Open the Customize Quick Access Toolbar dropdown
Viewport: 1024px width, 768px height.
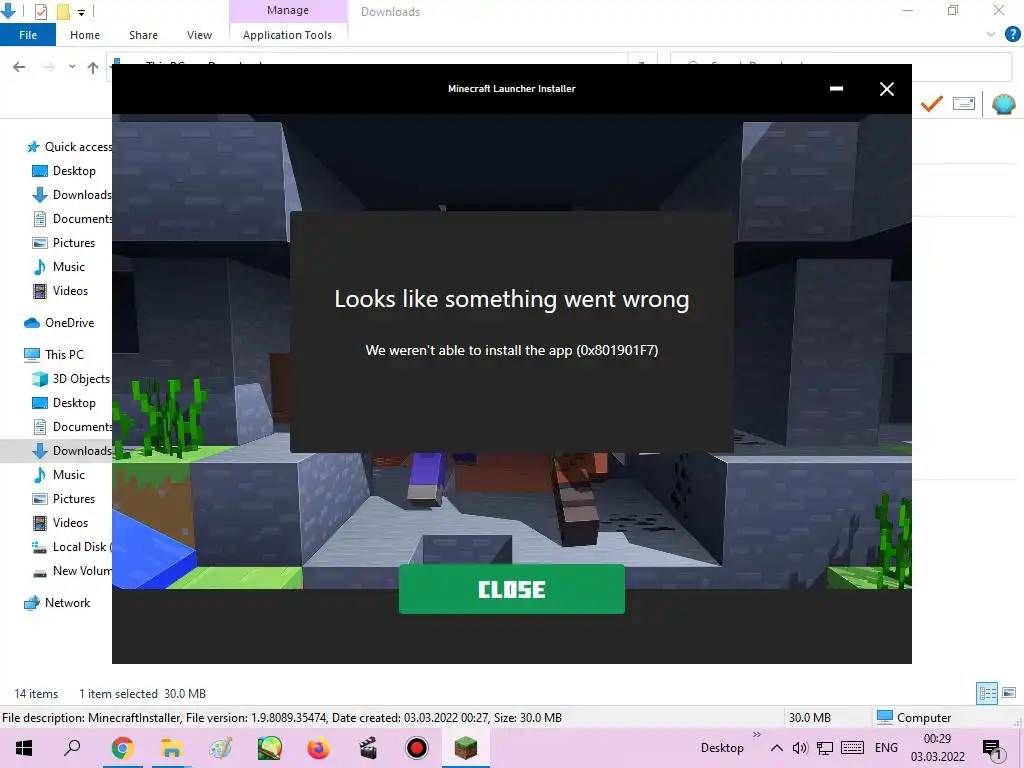81,12
